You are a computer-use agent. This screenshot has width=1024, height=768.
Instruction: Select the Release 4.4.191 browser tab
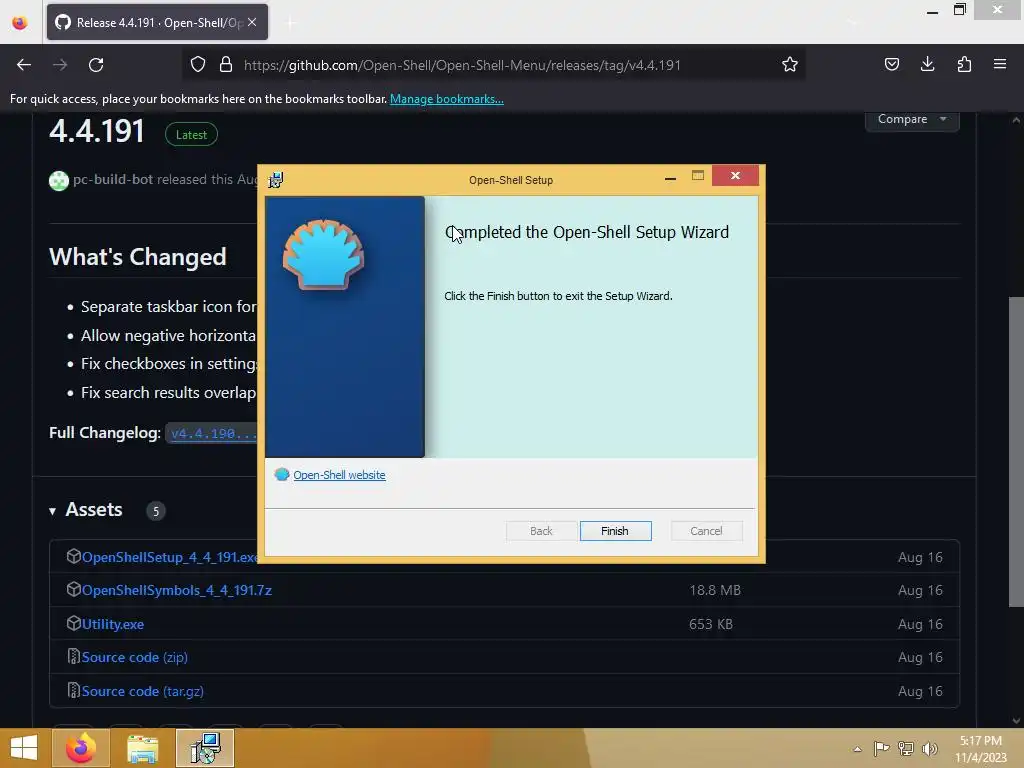click(157, 22)
